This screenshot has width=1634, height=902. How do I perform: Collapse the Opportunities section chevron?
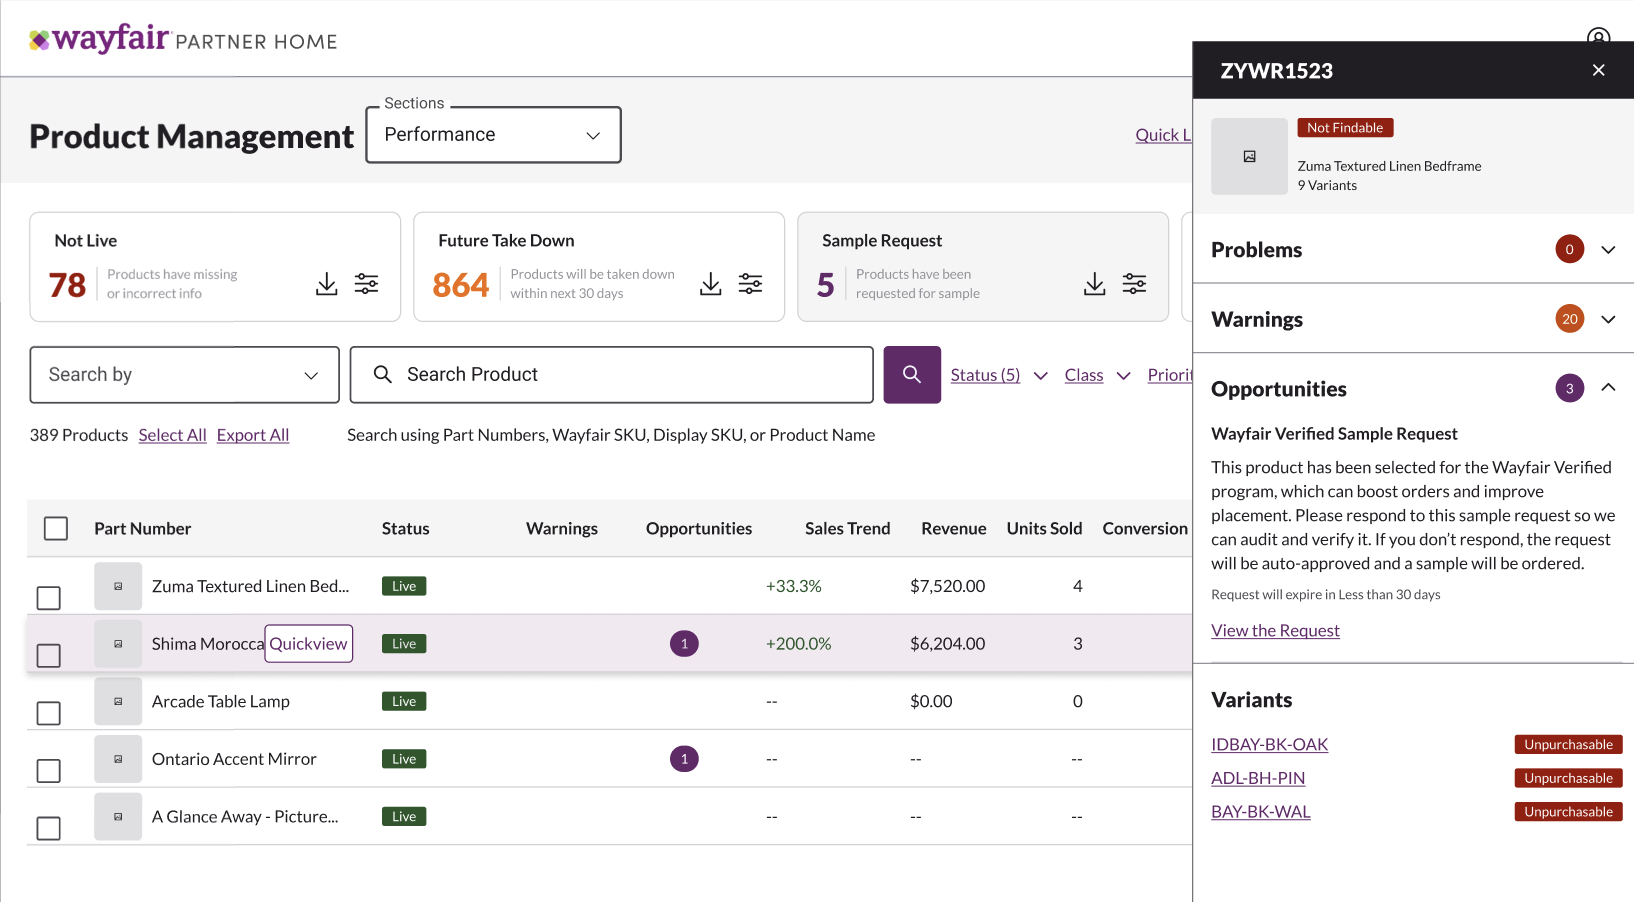click(1608, 388)
